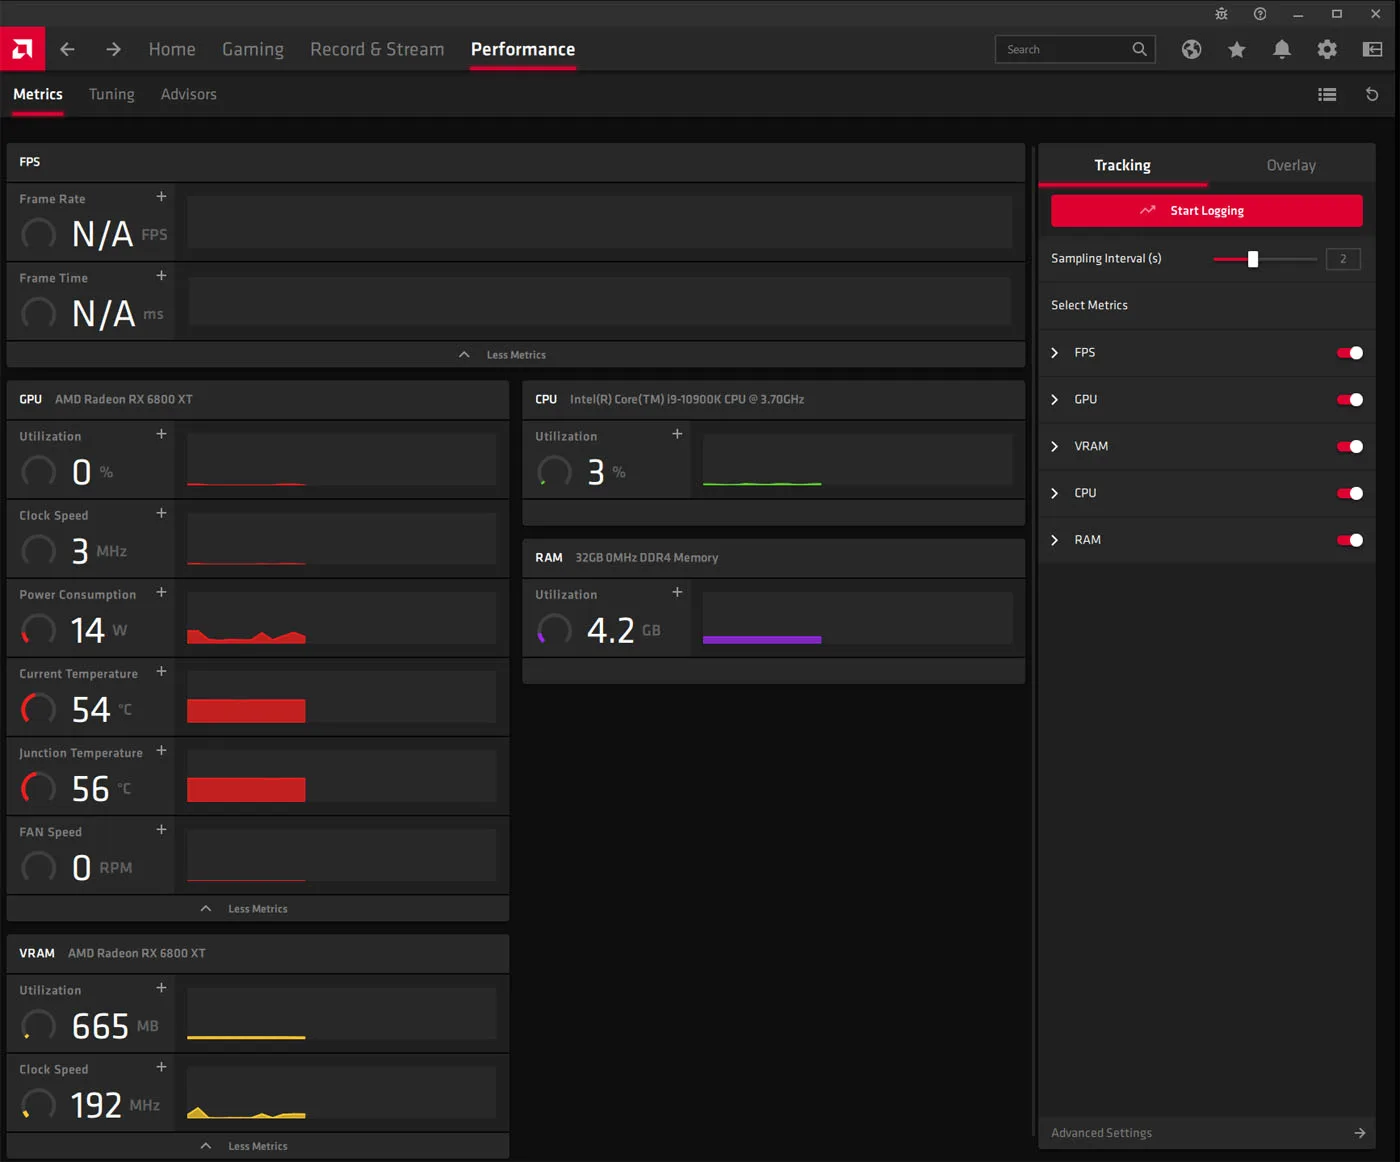The image size is (1400, 1162).
Task: Open Advanced Settings arrow
Action: [1359, 1133]
